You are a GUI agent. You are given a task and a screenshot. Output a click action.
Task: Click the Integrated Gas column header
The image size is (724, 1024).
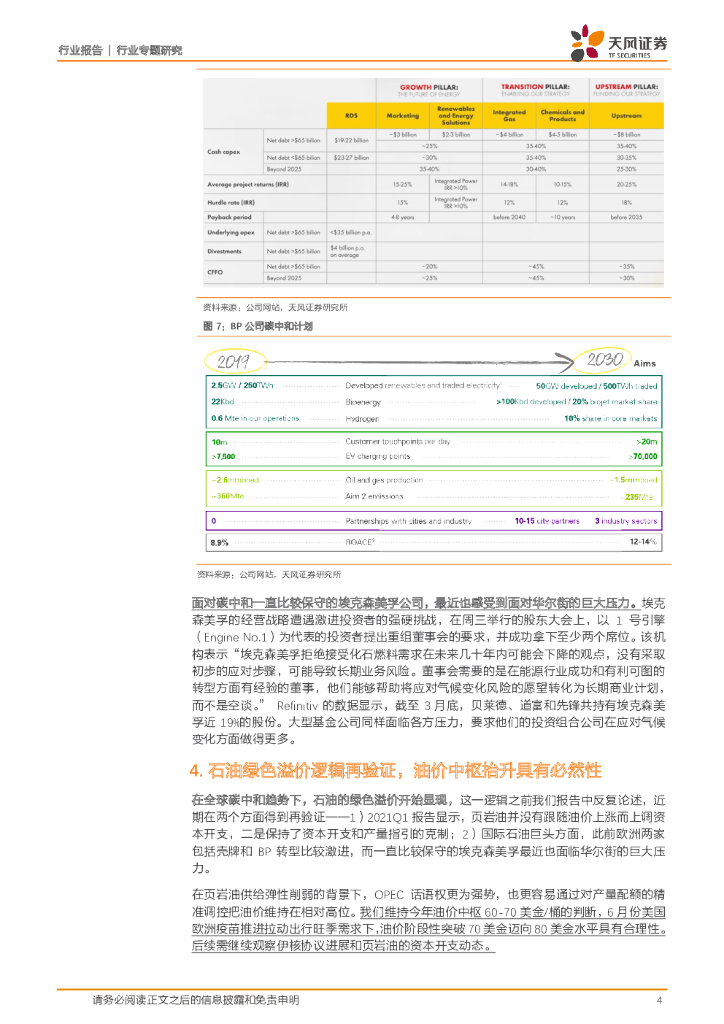[x=509, y=116]
